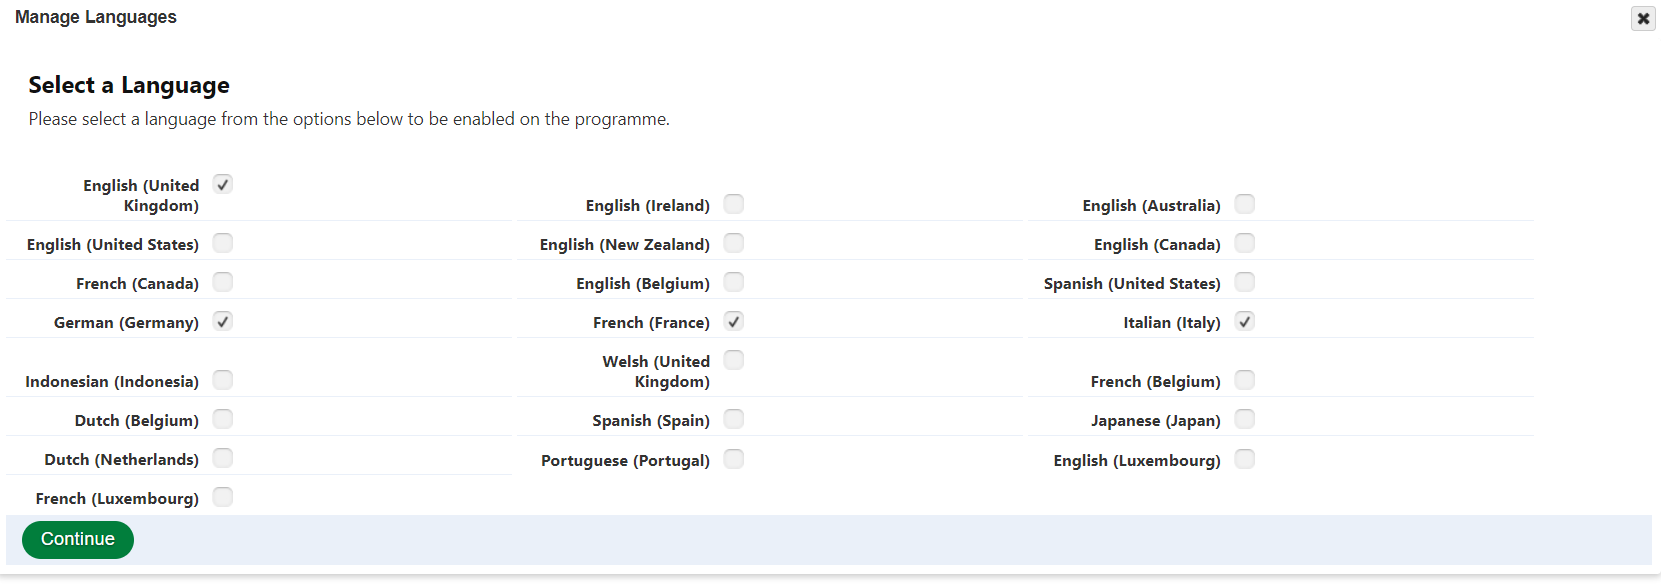Enable English (Ireland) language checkbox

point(734,204)
